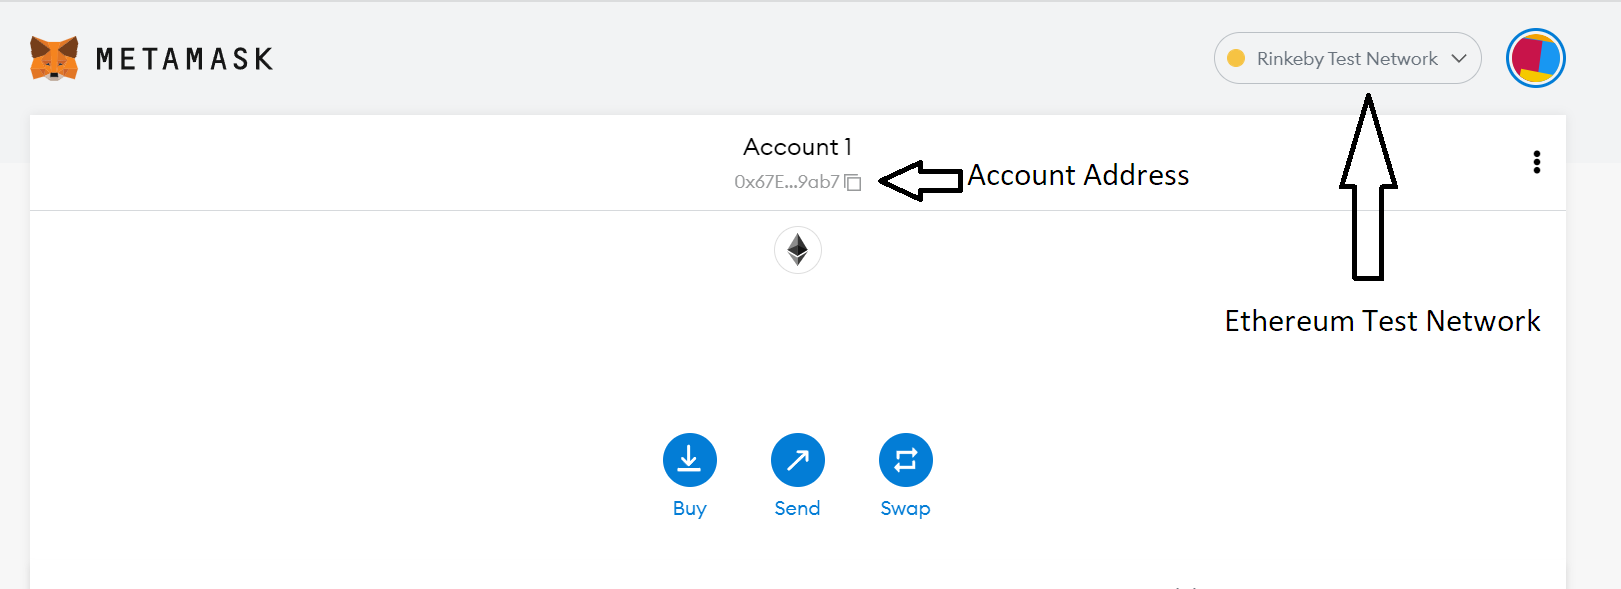The height and width of the screenshot is (589, 1621).
Task: Select Account 1 name label
Action: tap(797, 146)
